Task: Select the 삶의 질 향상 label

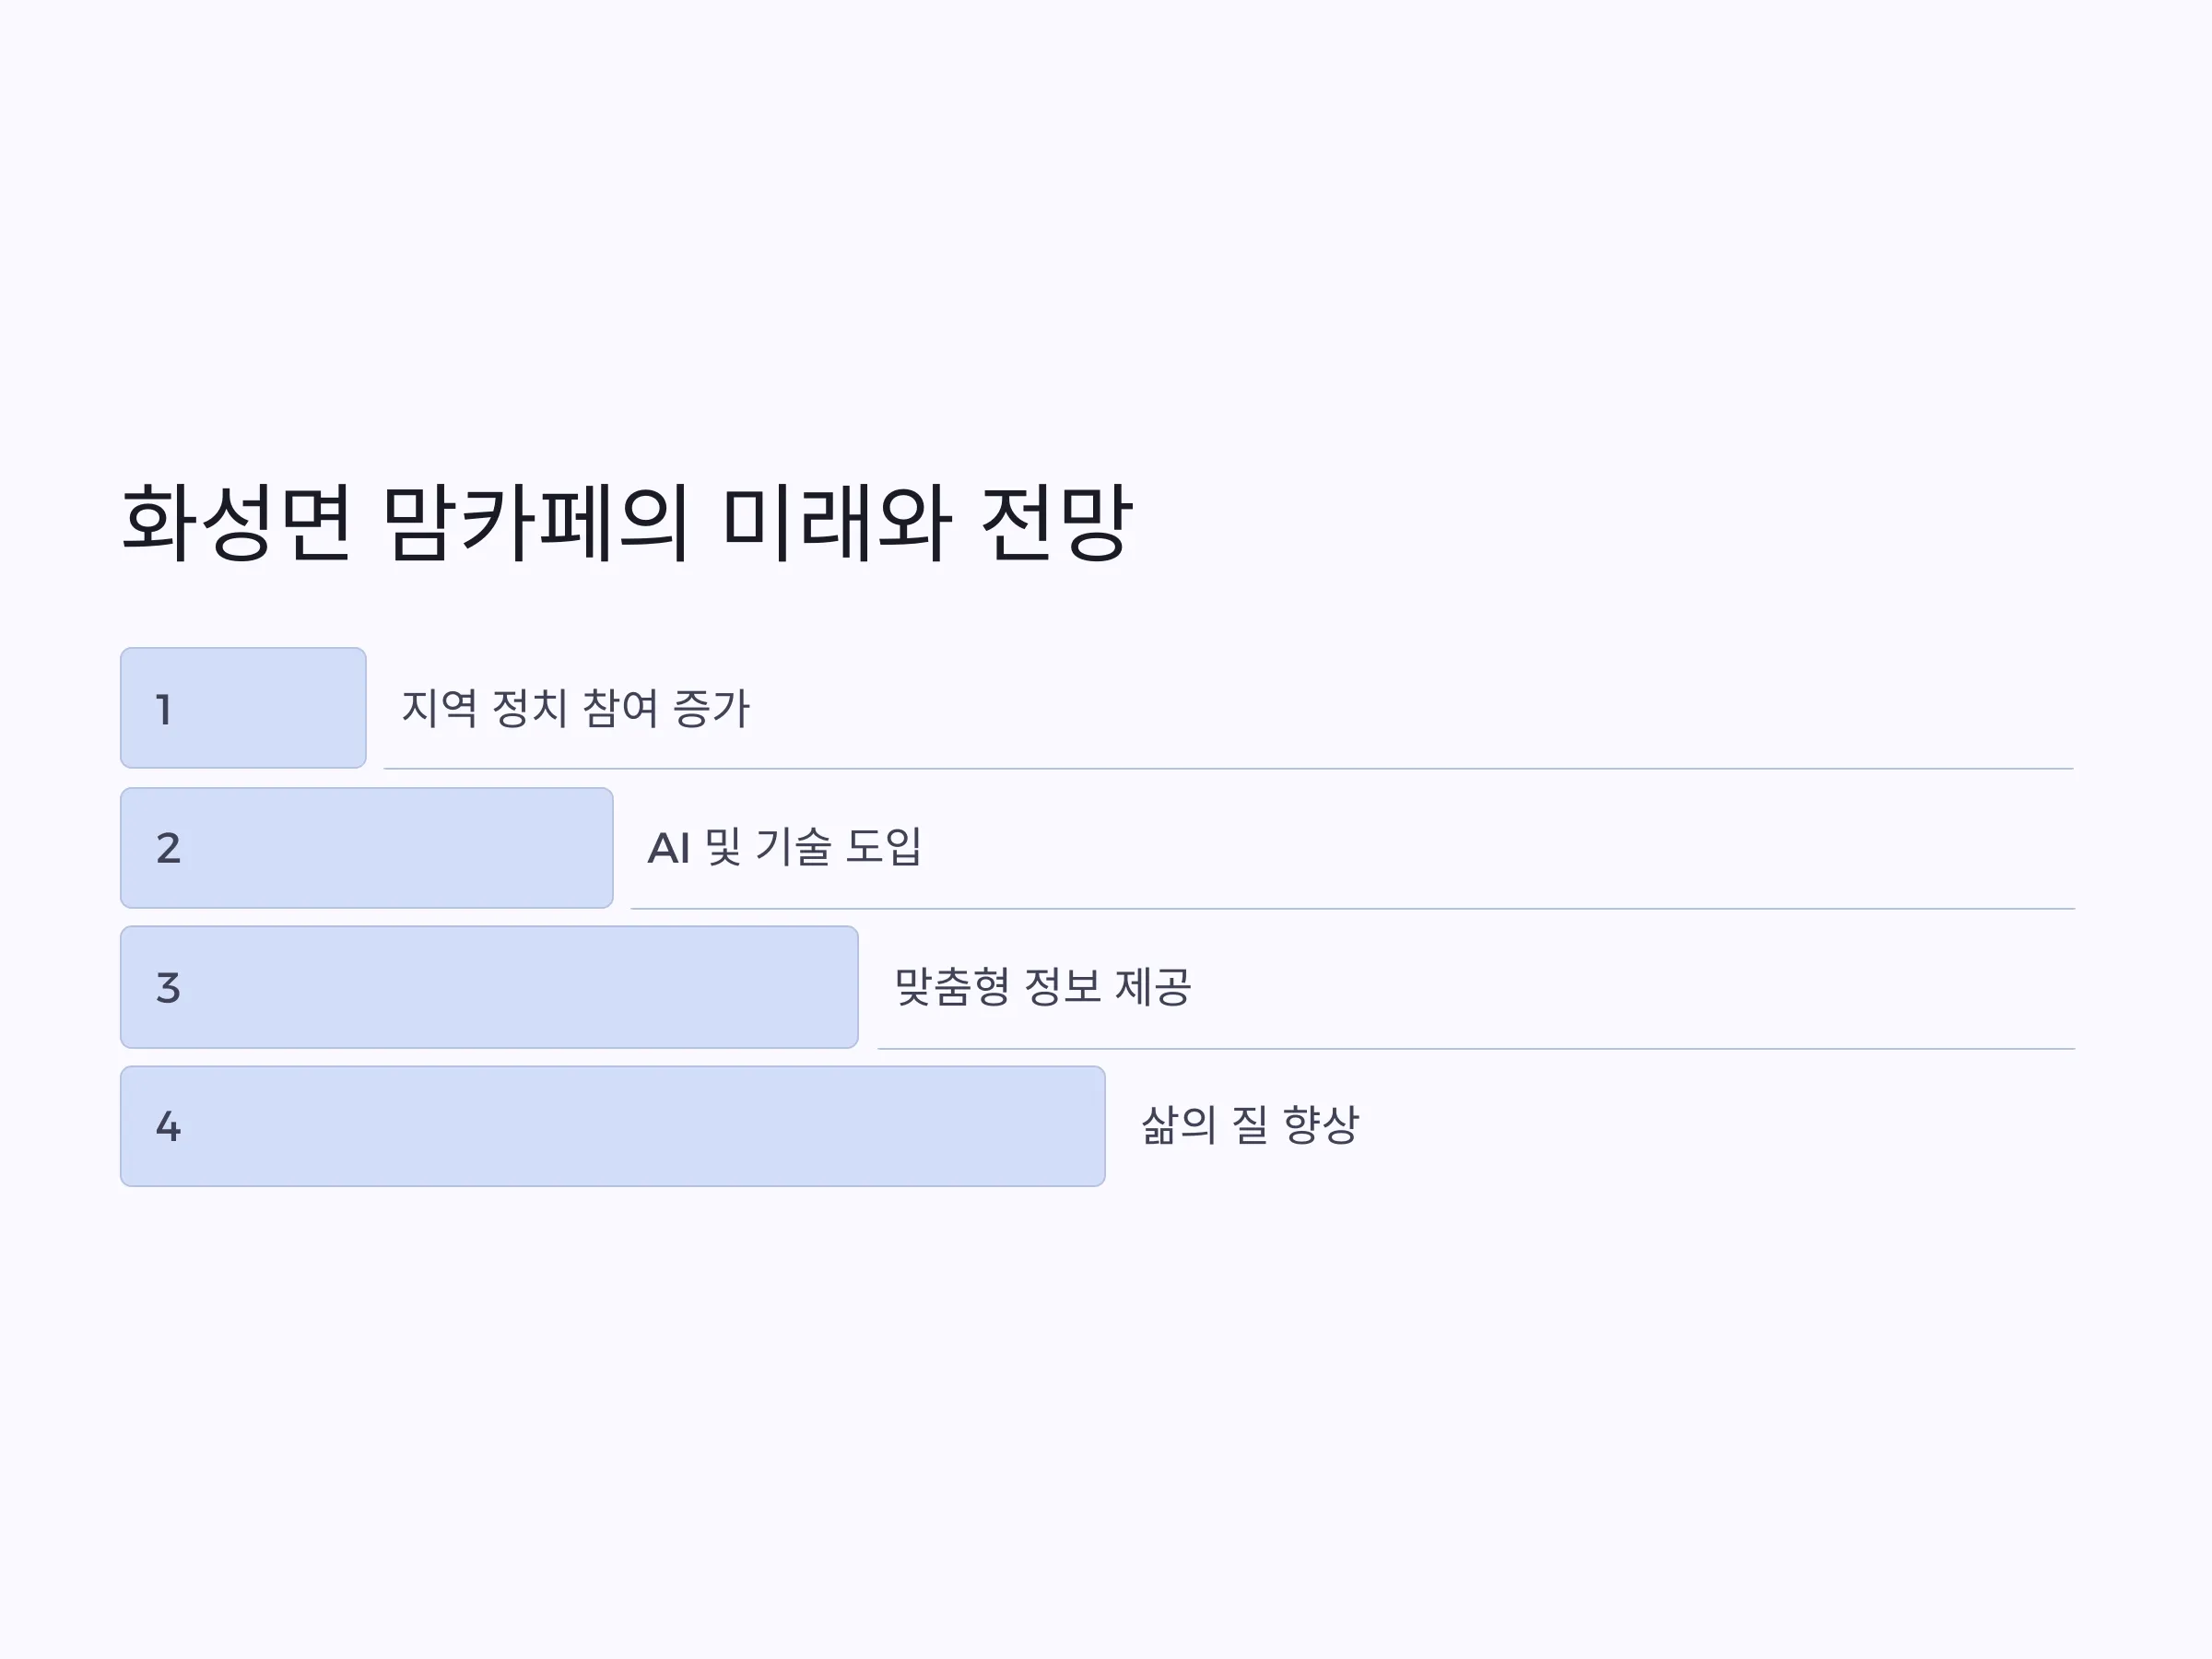Action: coord(1250,1125)
